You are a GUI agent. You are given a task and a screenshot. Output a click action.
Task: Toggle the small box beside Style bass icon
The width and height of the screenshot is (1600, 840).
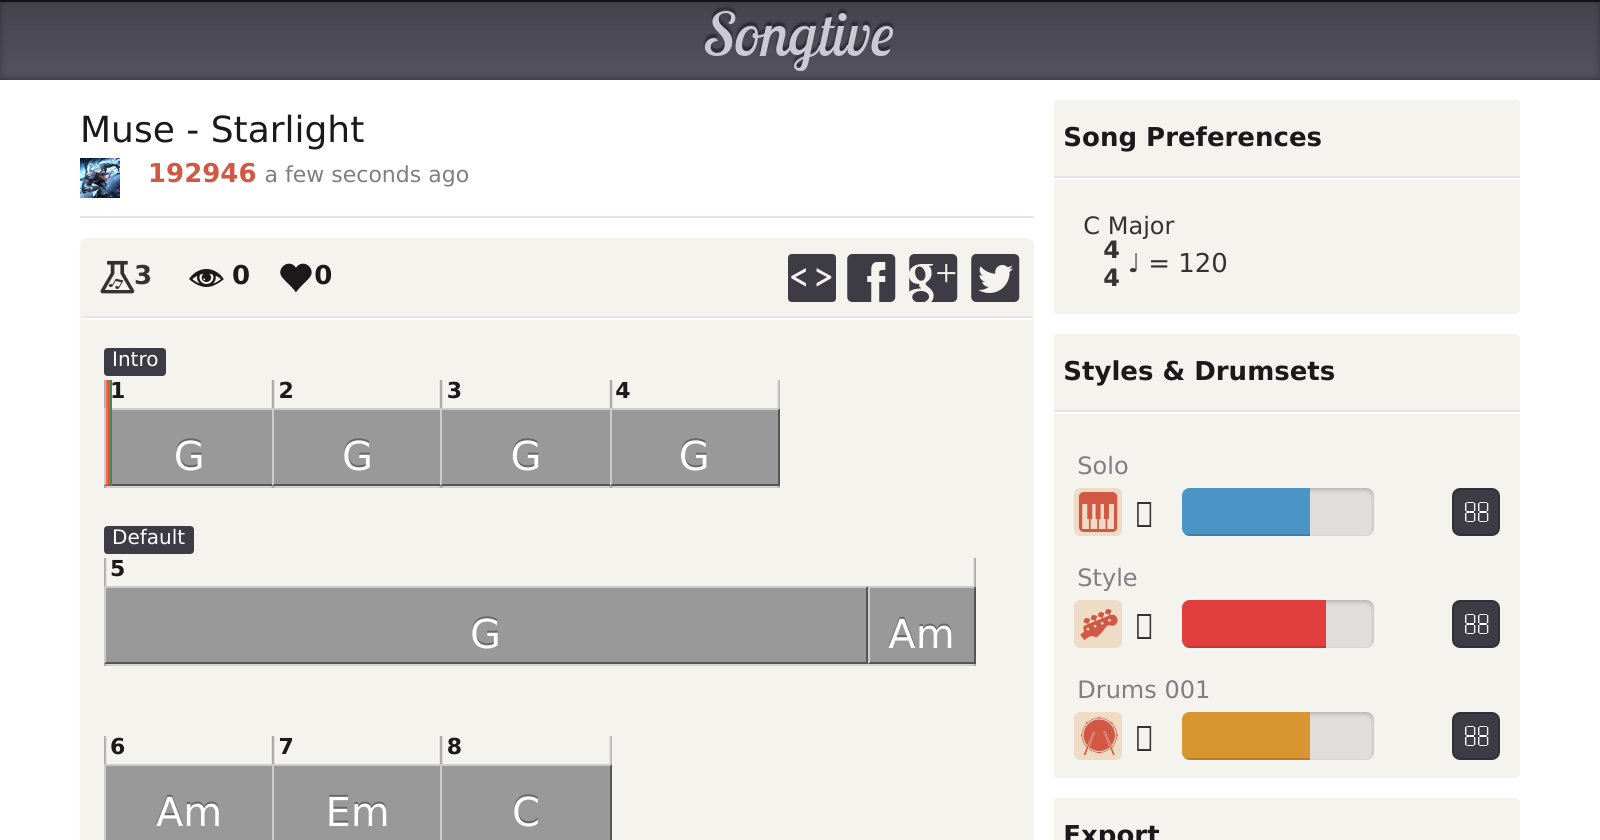[x=1144, y=626]
